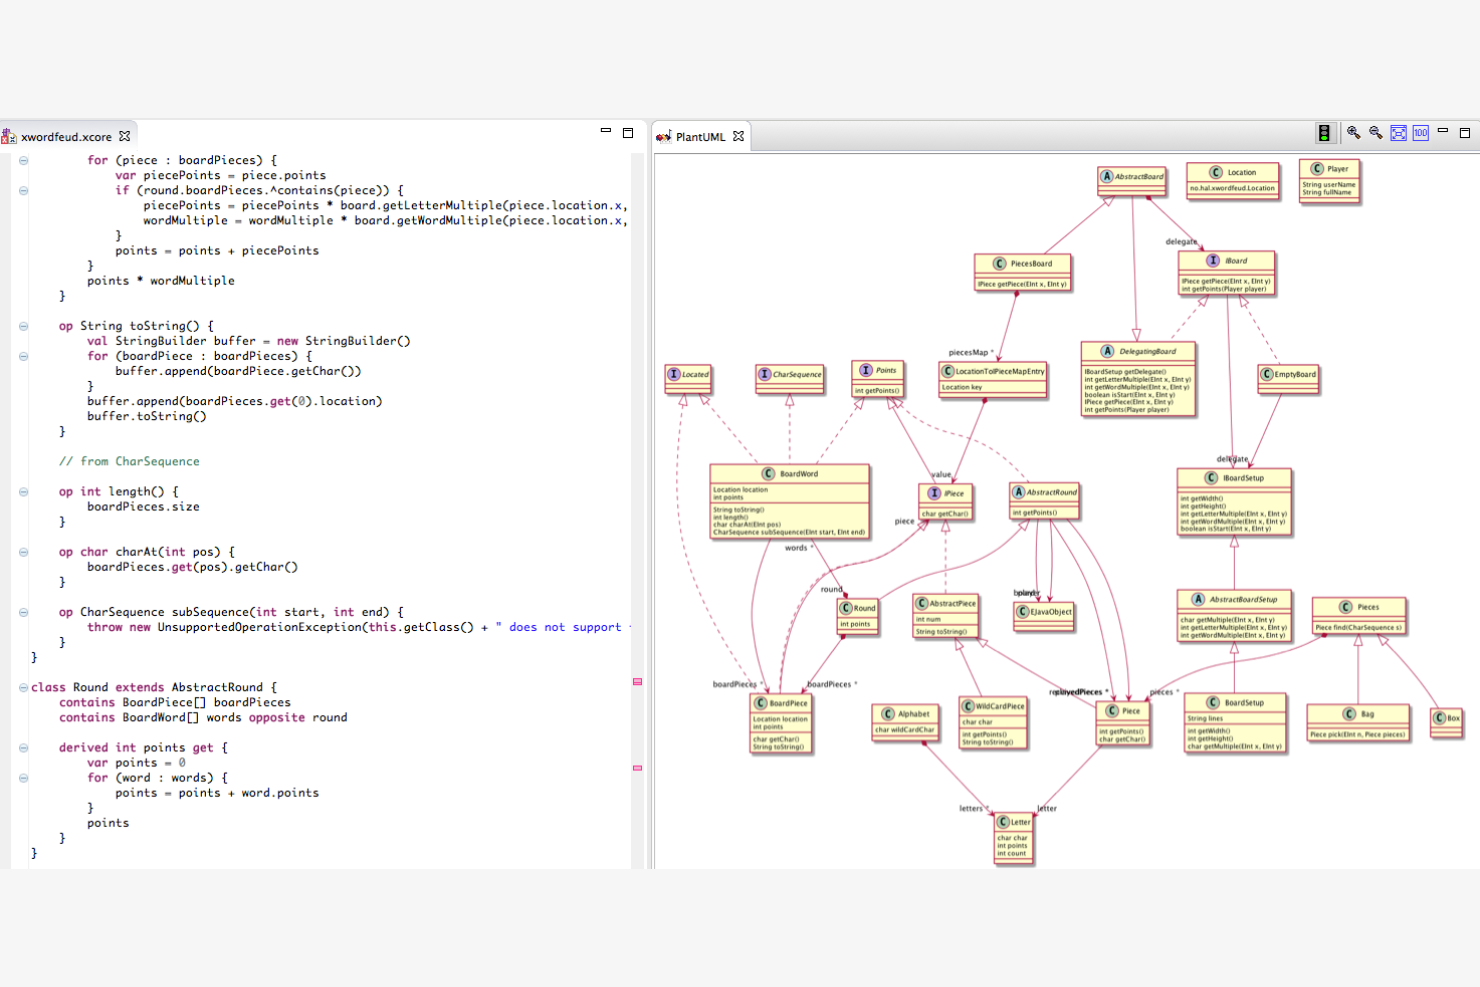Fit diagram to the view size
This screenshot has height=987, width=1480.
(1398, 133)
